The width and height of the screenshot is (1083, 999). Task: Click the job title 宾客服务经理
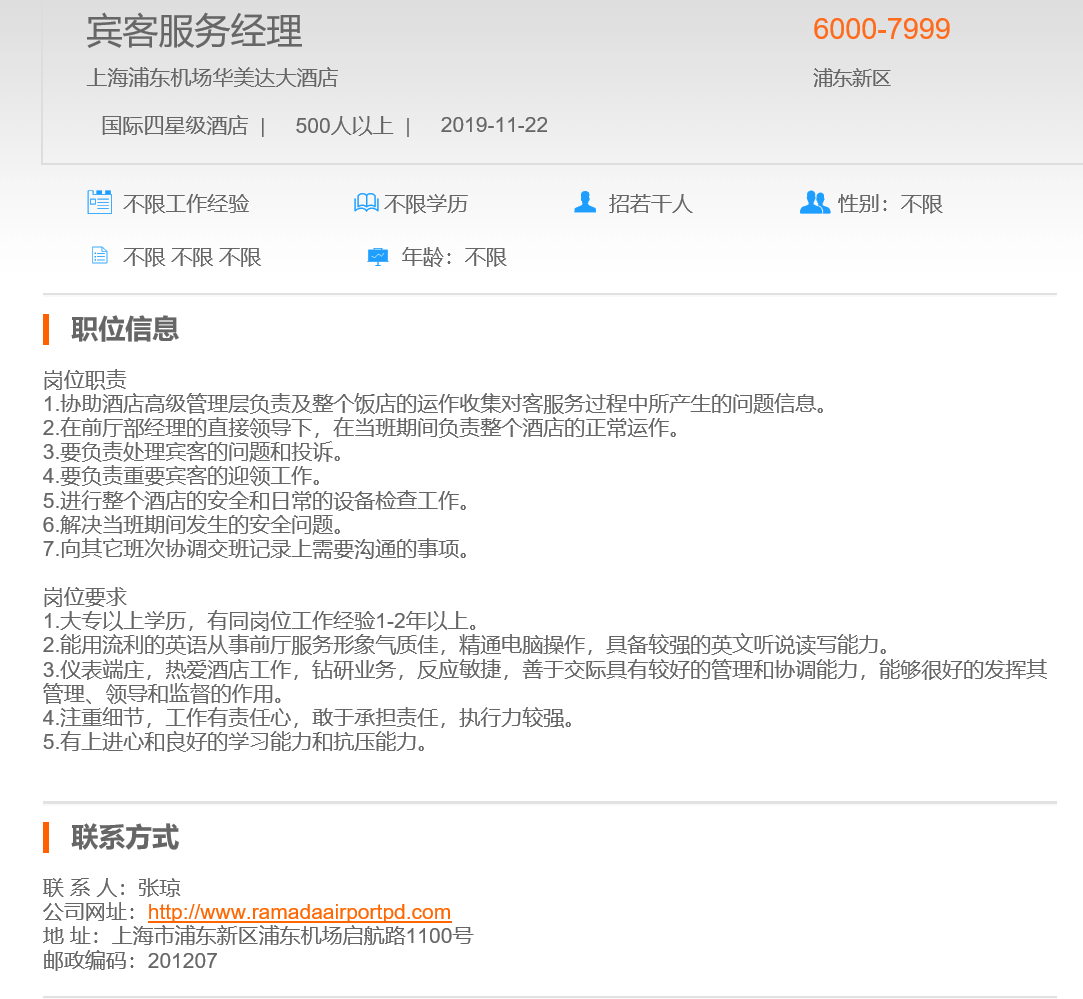click(194, 32)
